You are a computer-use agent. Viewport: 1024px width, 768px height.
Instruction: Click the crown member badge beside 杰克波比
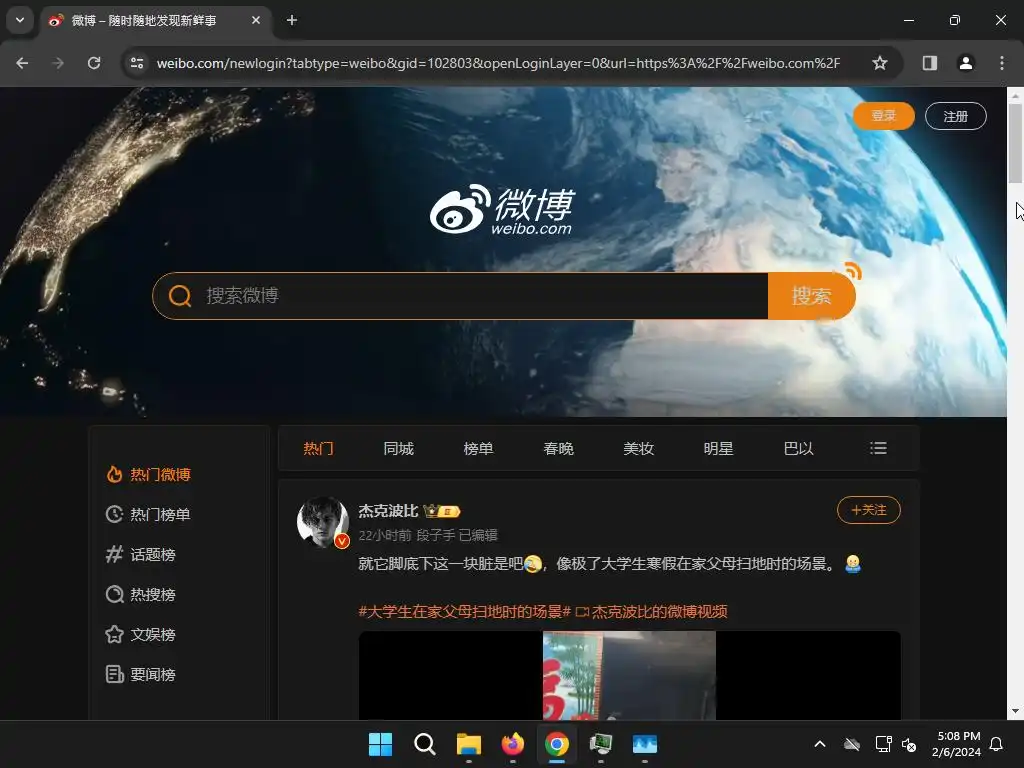(x=441, y=511)
